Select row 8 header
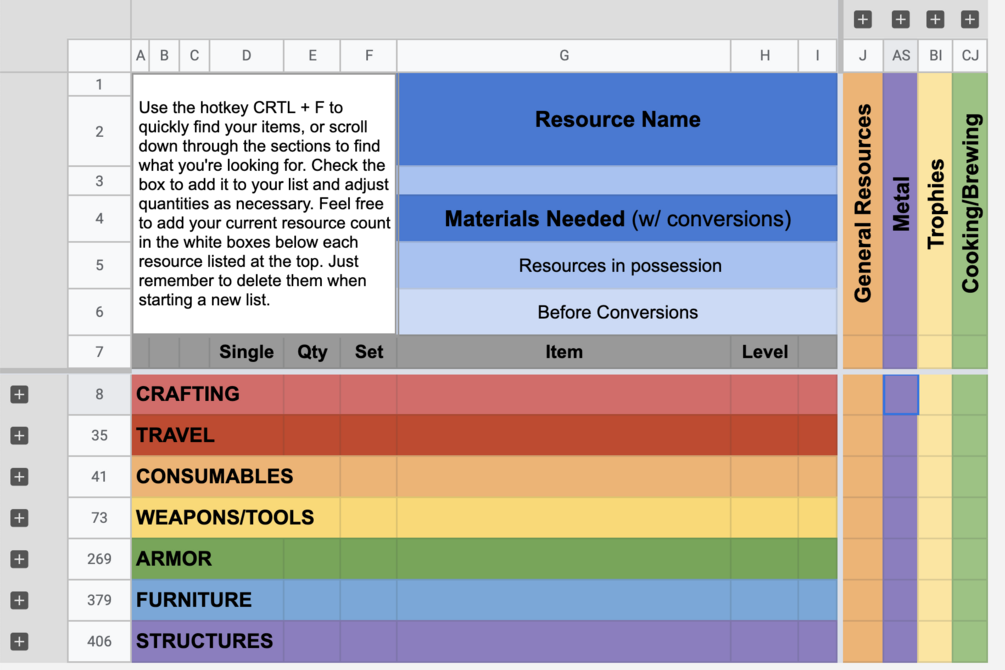 click(99, 394)
